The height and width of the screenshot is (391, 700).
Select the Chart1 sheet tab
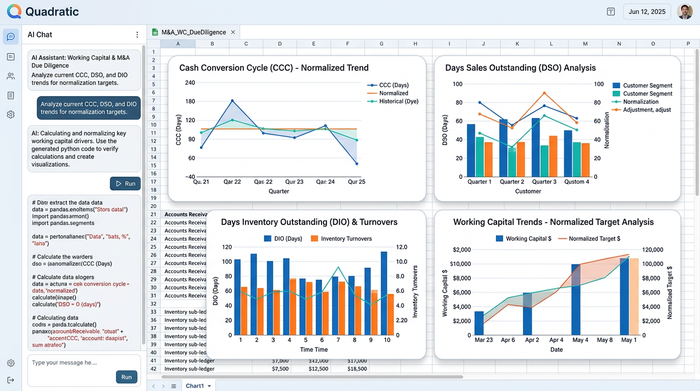coord(198,386)
